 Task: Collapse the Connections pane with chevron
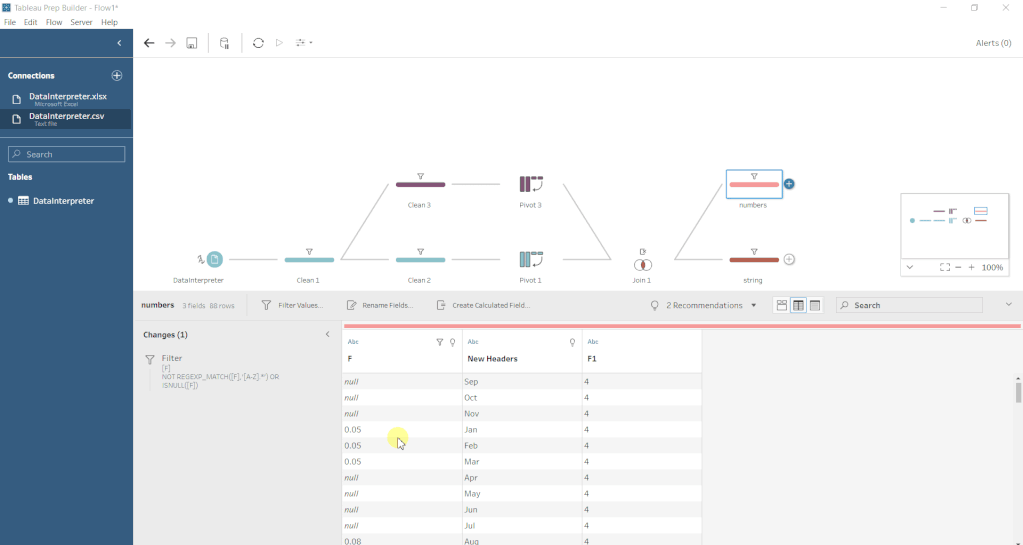click(119, 43)
